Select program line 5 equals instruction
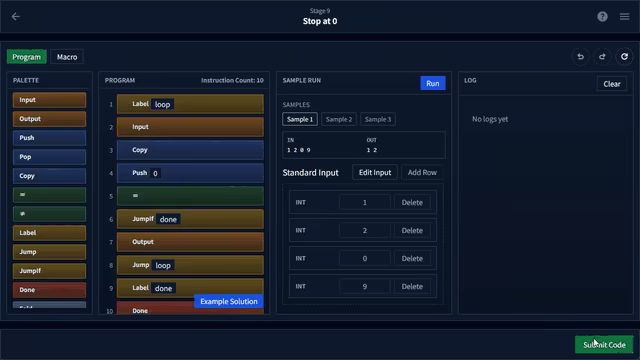Viewport: 640px width, 360px height. [x=190, y=196]
